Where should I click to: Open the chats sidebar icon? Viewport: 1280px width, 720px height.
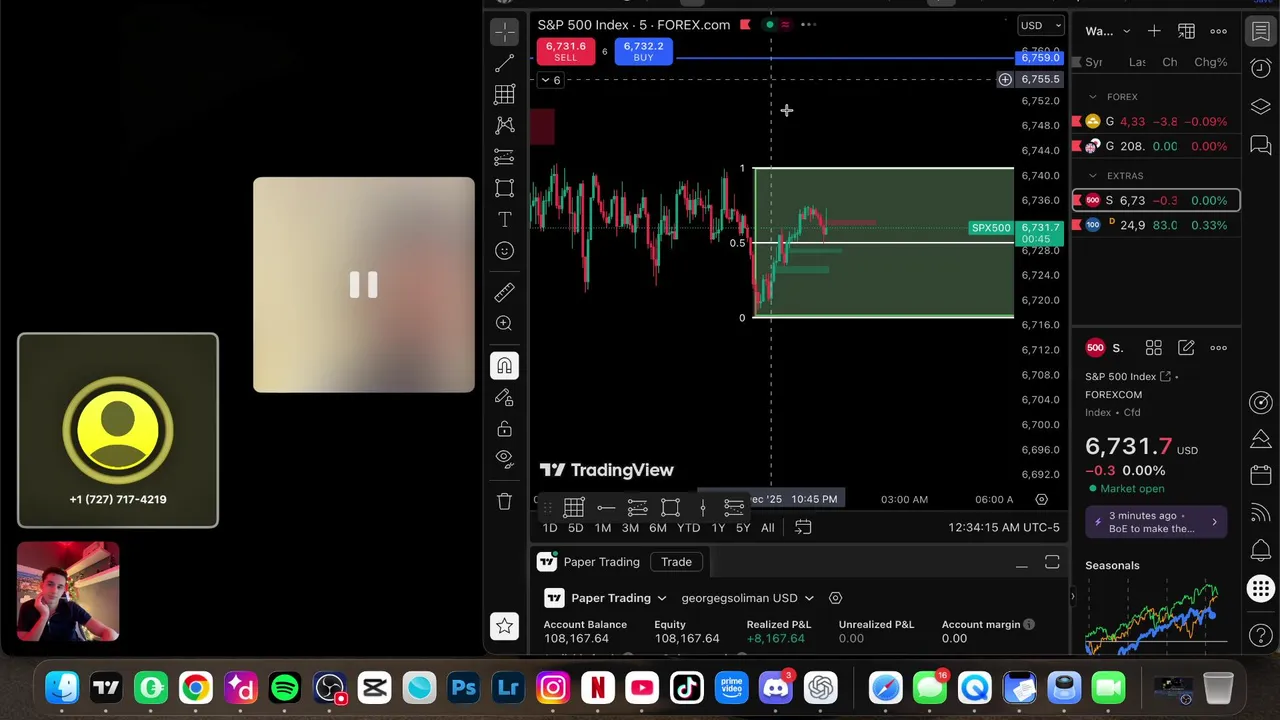point(1260,146)
